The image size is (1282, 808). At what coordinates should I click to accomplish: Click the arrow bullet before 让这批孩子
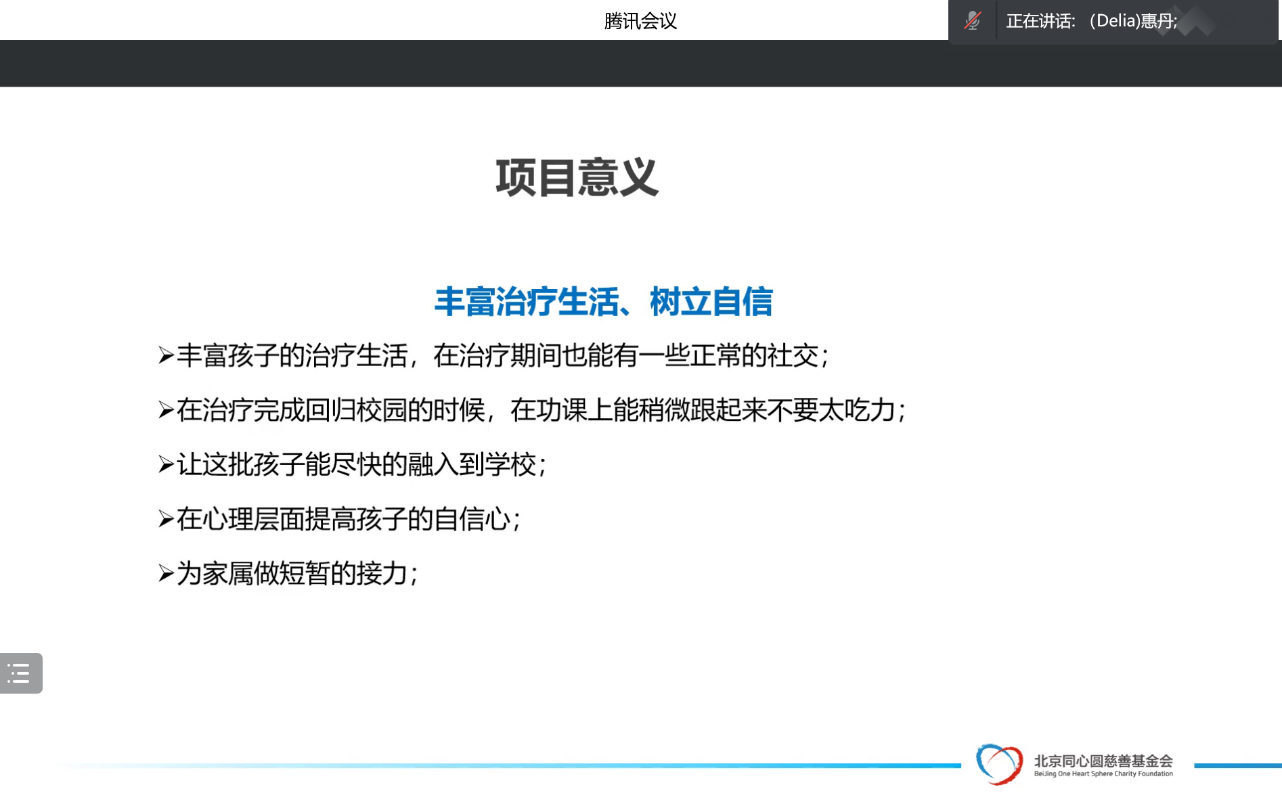(165, 464)
